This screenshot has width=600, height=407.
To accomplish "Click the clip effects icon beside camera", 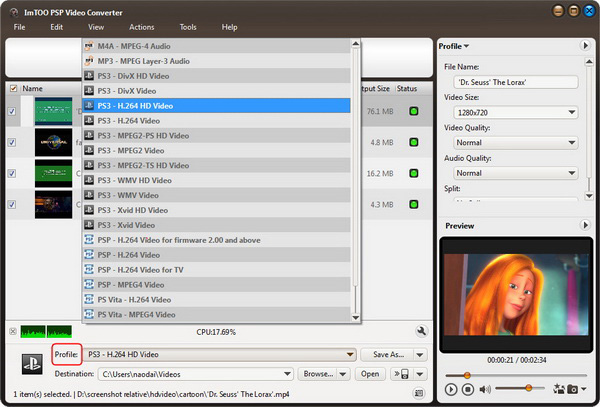I will click(x=559, y=389).
